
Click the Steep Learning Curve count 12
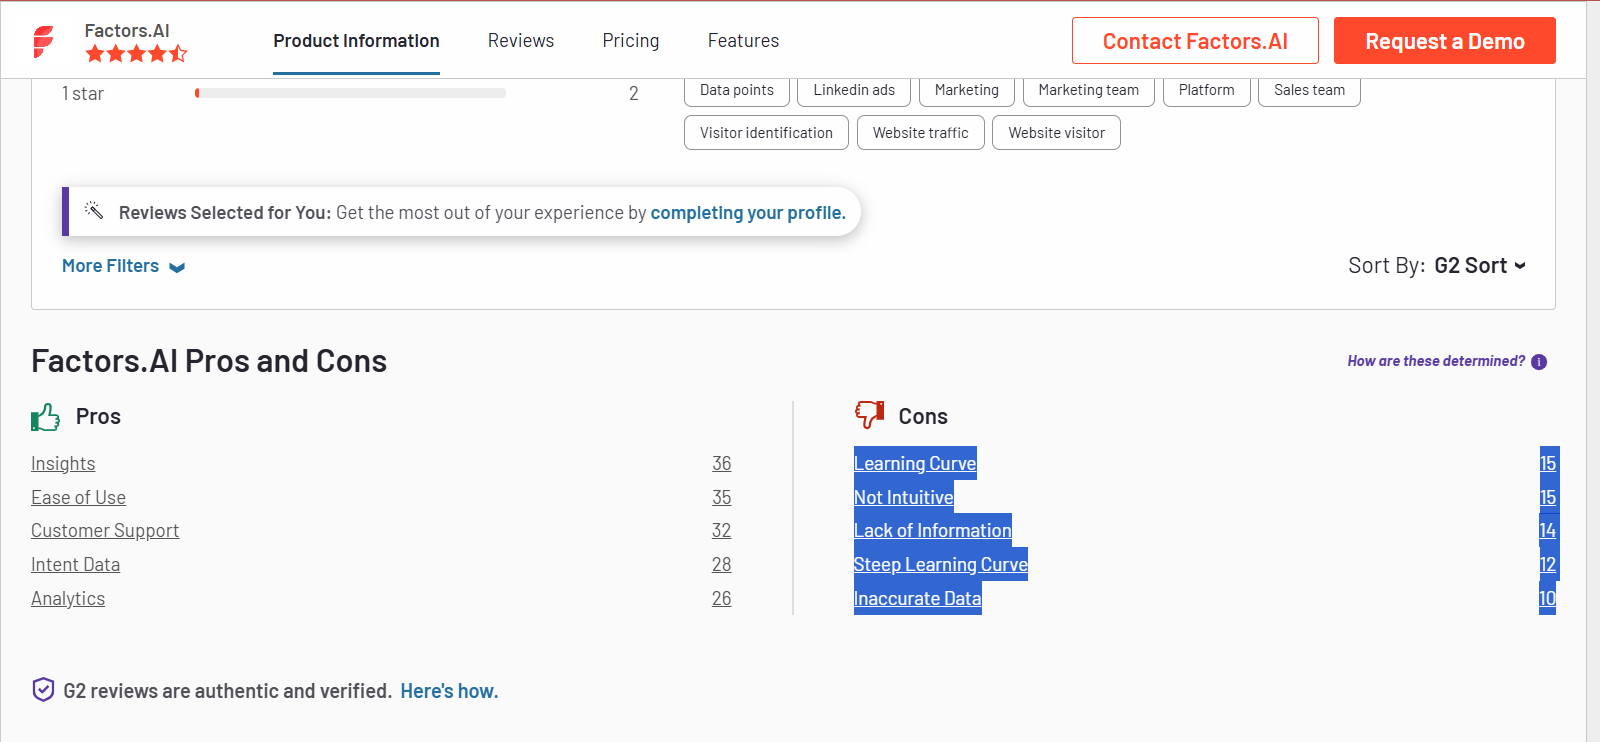point(1548,565)
